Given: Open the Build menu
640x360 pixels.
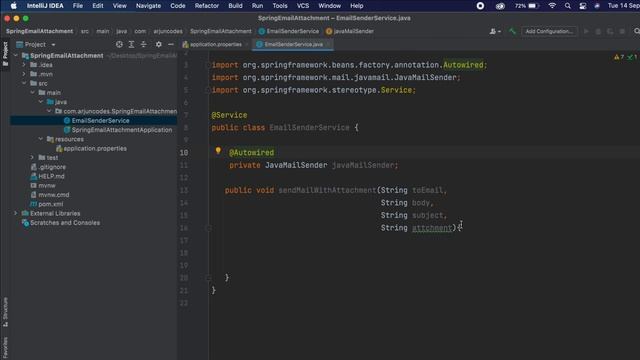Looking at the screenshot, I should [x=235, y=6].
